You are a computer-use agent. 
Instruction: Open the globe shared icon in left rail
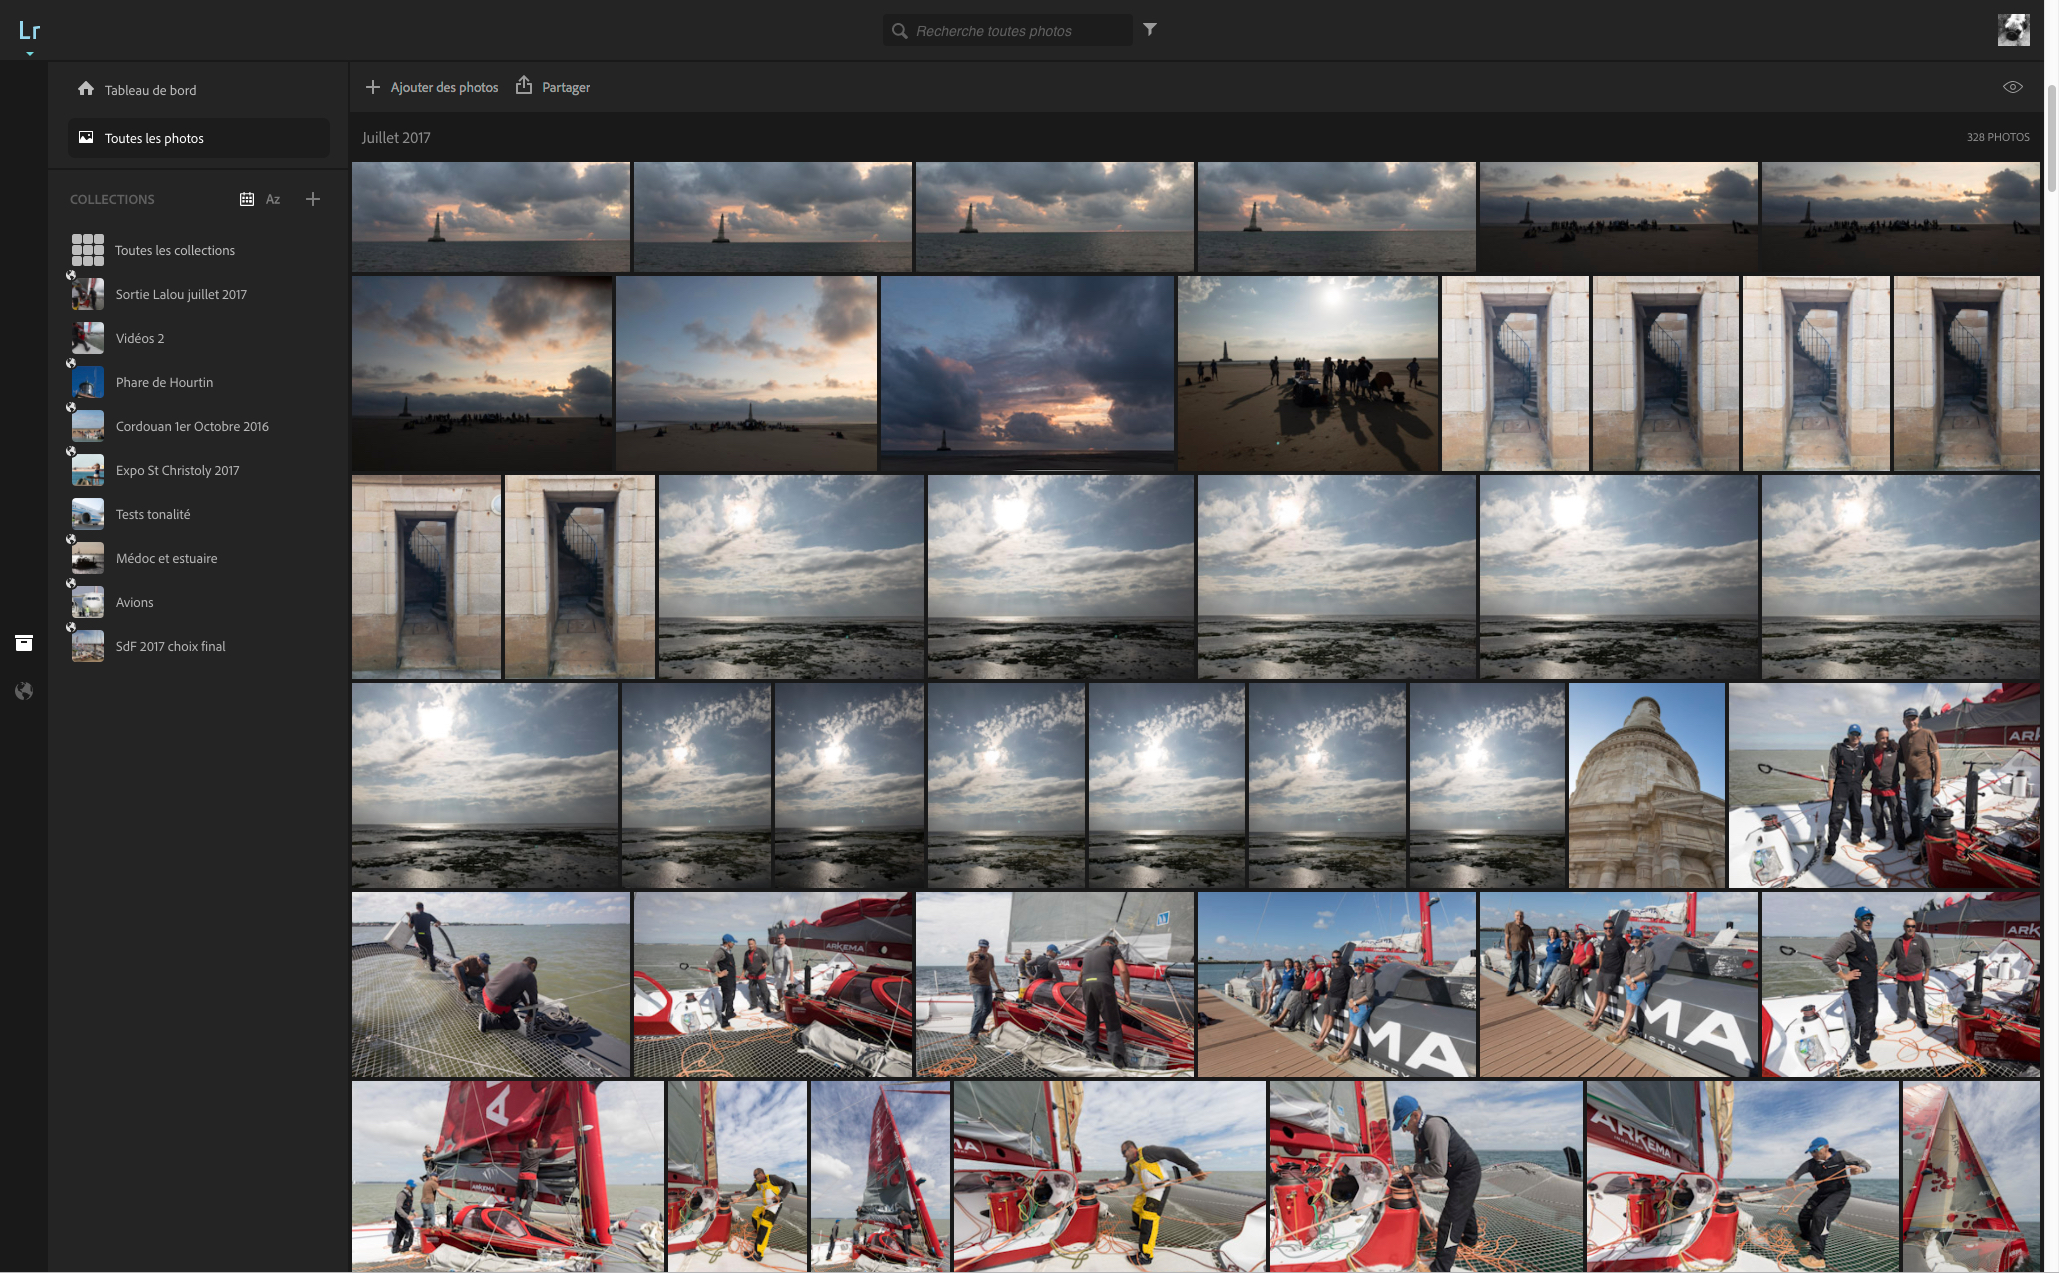pyautogui.click(x=24, y=691)
